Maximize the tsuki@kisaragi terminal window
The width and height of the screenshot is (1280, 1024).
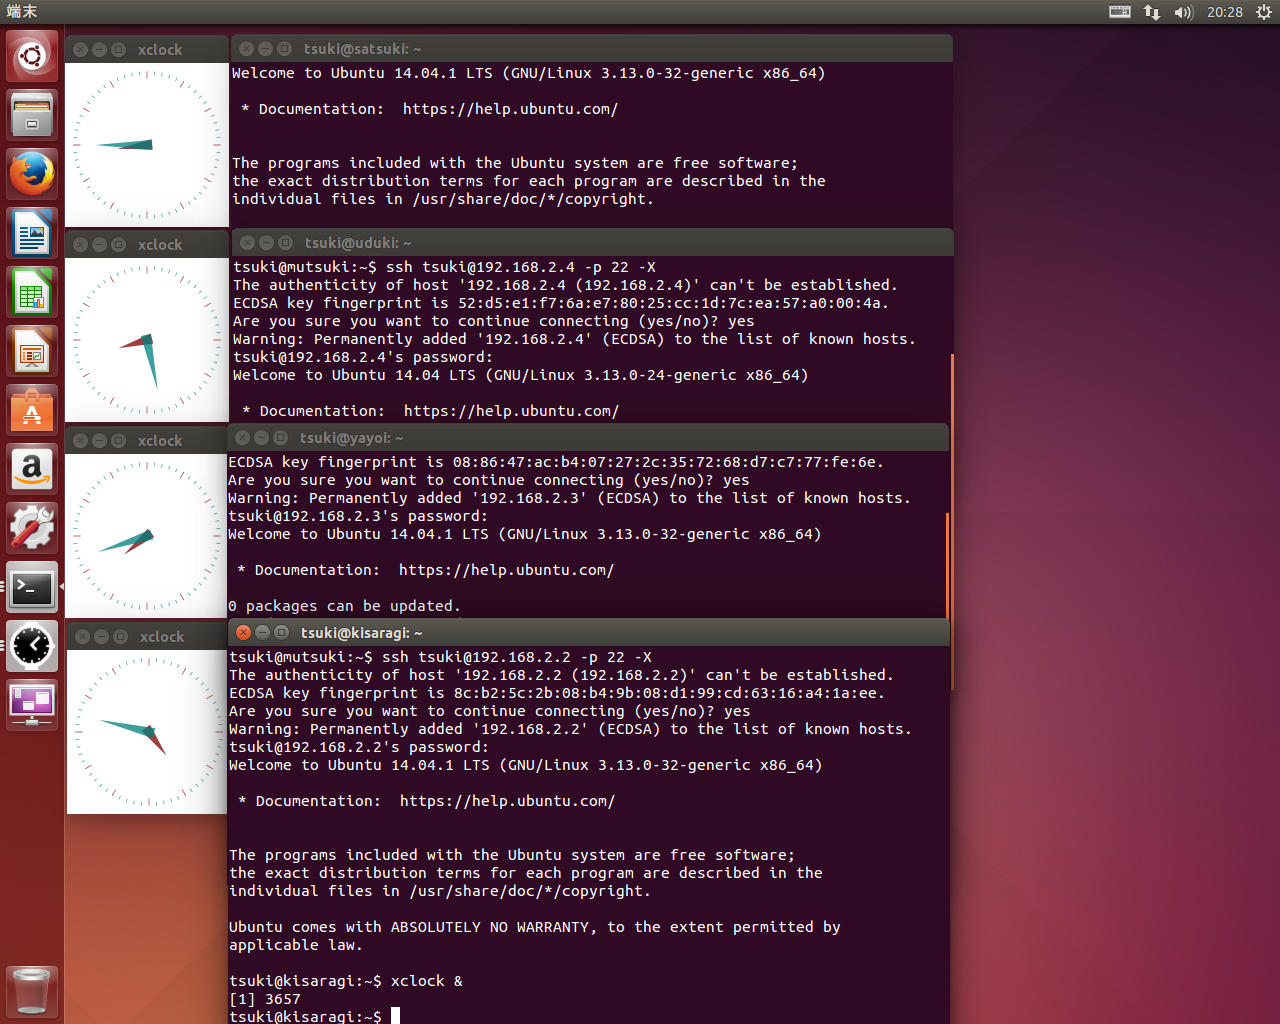click(x=281, y=632)
